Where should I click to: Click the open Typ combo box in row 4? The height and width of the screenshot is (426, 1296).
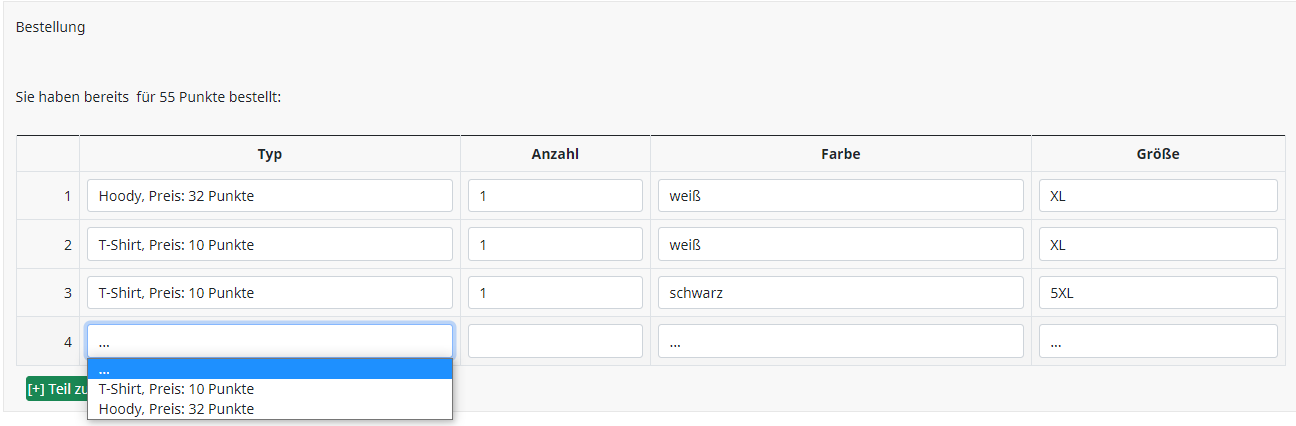(x=270, y=341)
